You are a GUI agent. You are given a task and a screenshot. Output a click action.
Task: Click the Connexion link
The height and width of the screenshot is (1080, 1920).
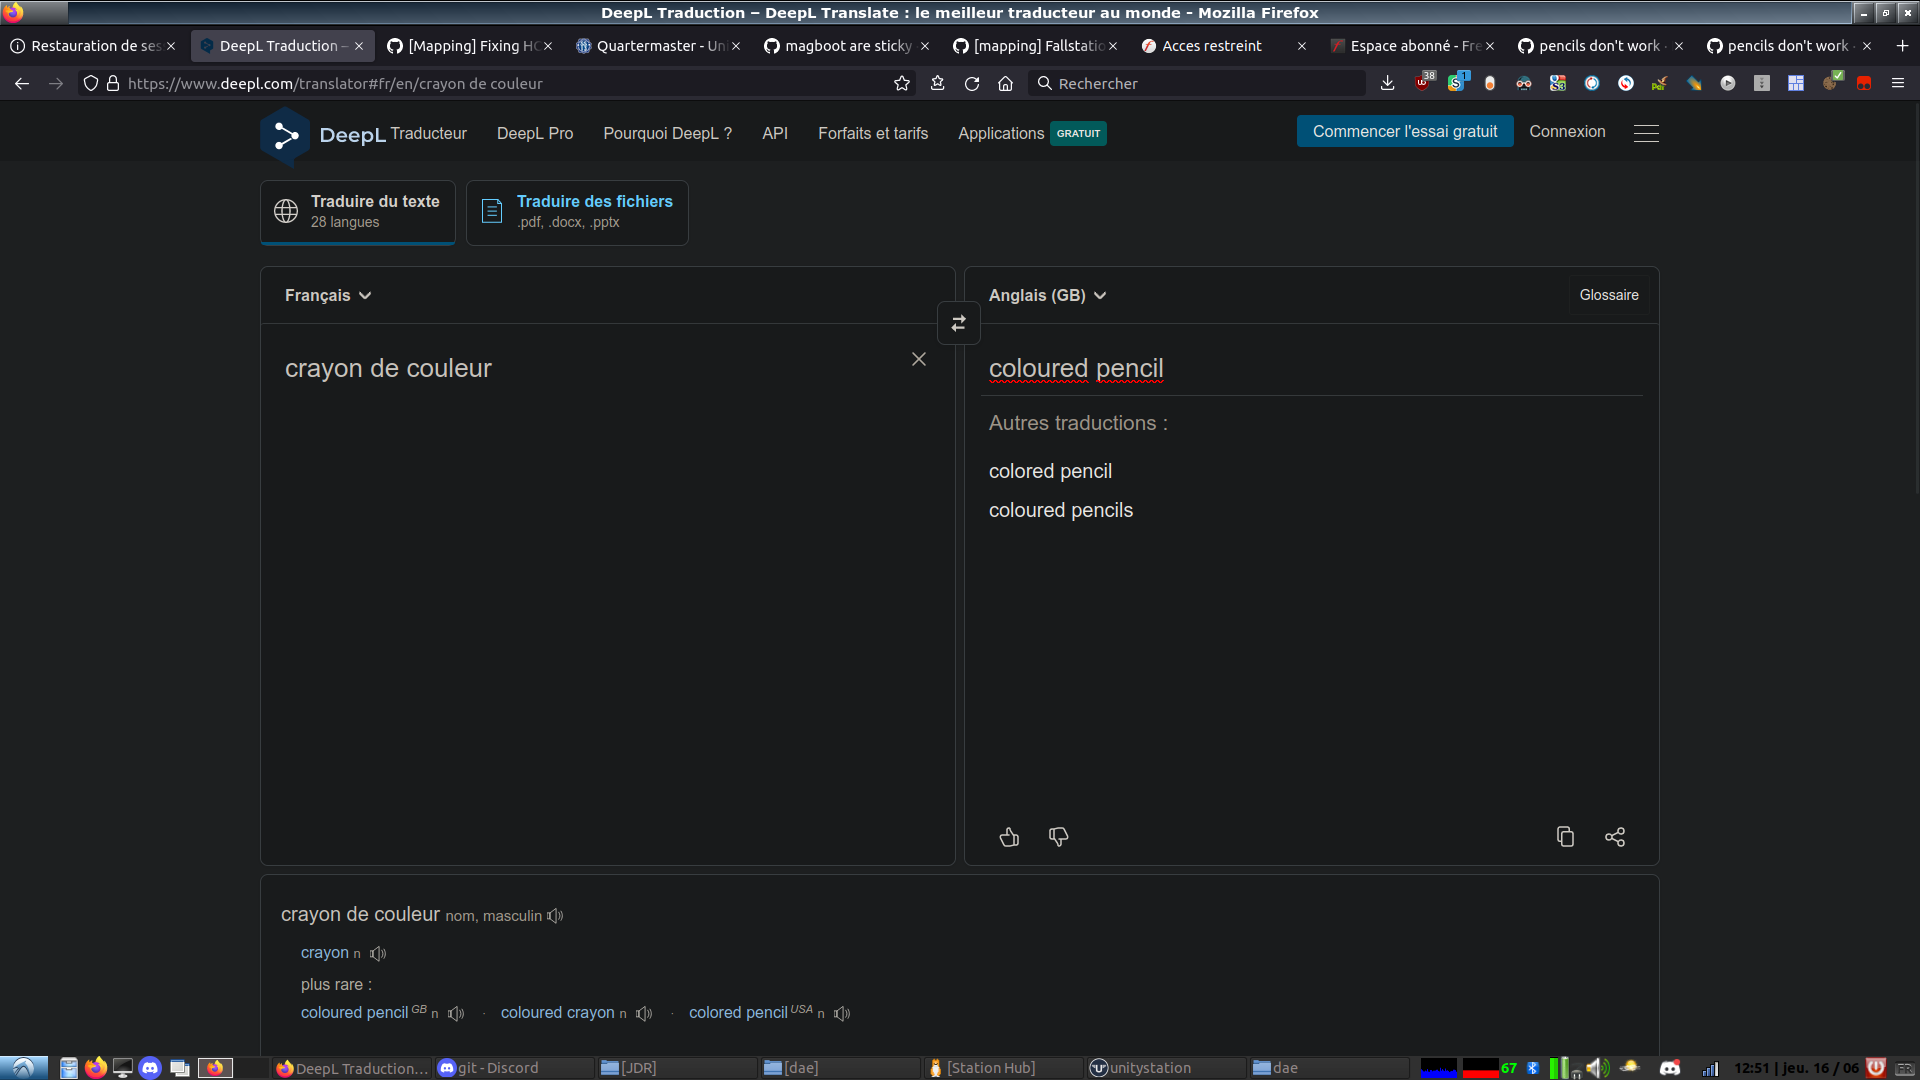click(1567, 132)
